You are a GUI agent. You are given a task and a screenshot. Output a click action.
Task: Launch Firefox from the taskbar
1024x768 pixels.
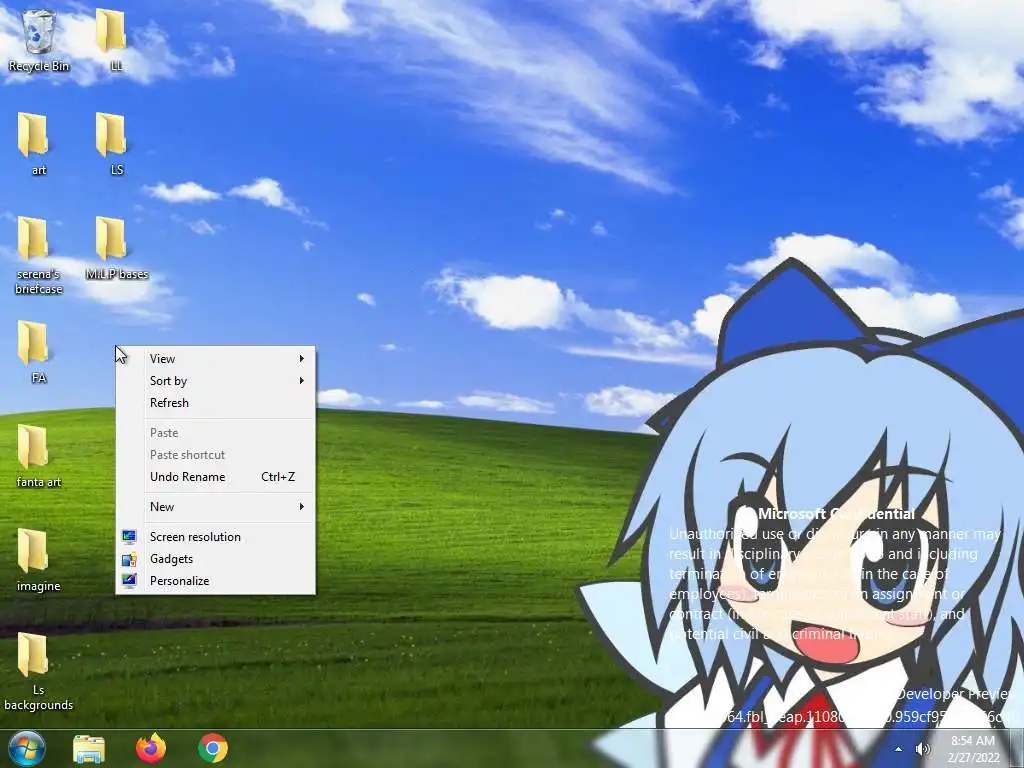click(x=150, y=748)
